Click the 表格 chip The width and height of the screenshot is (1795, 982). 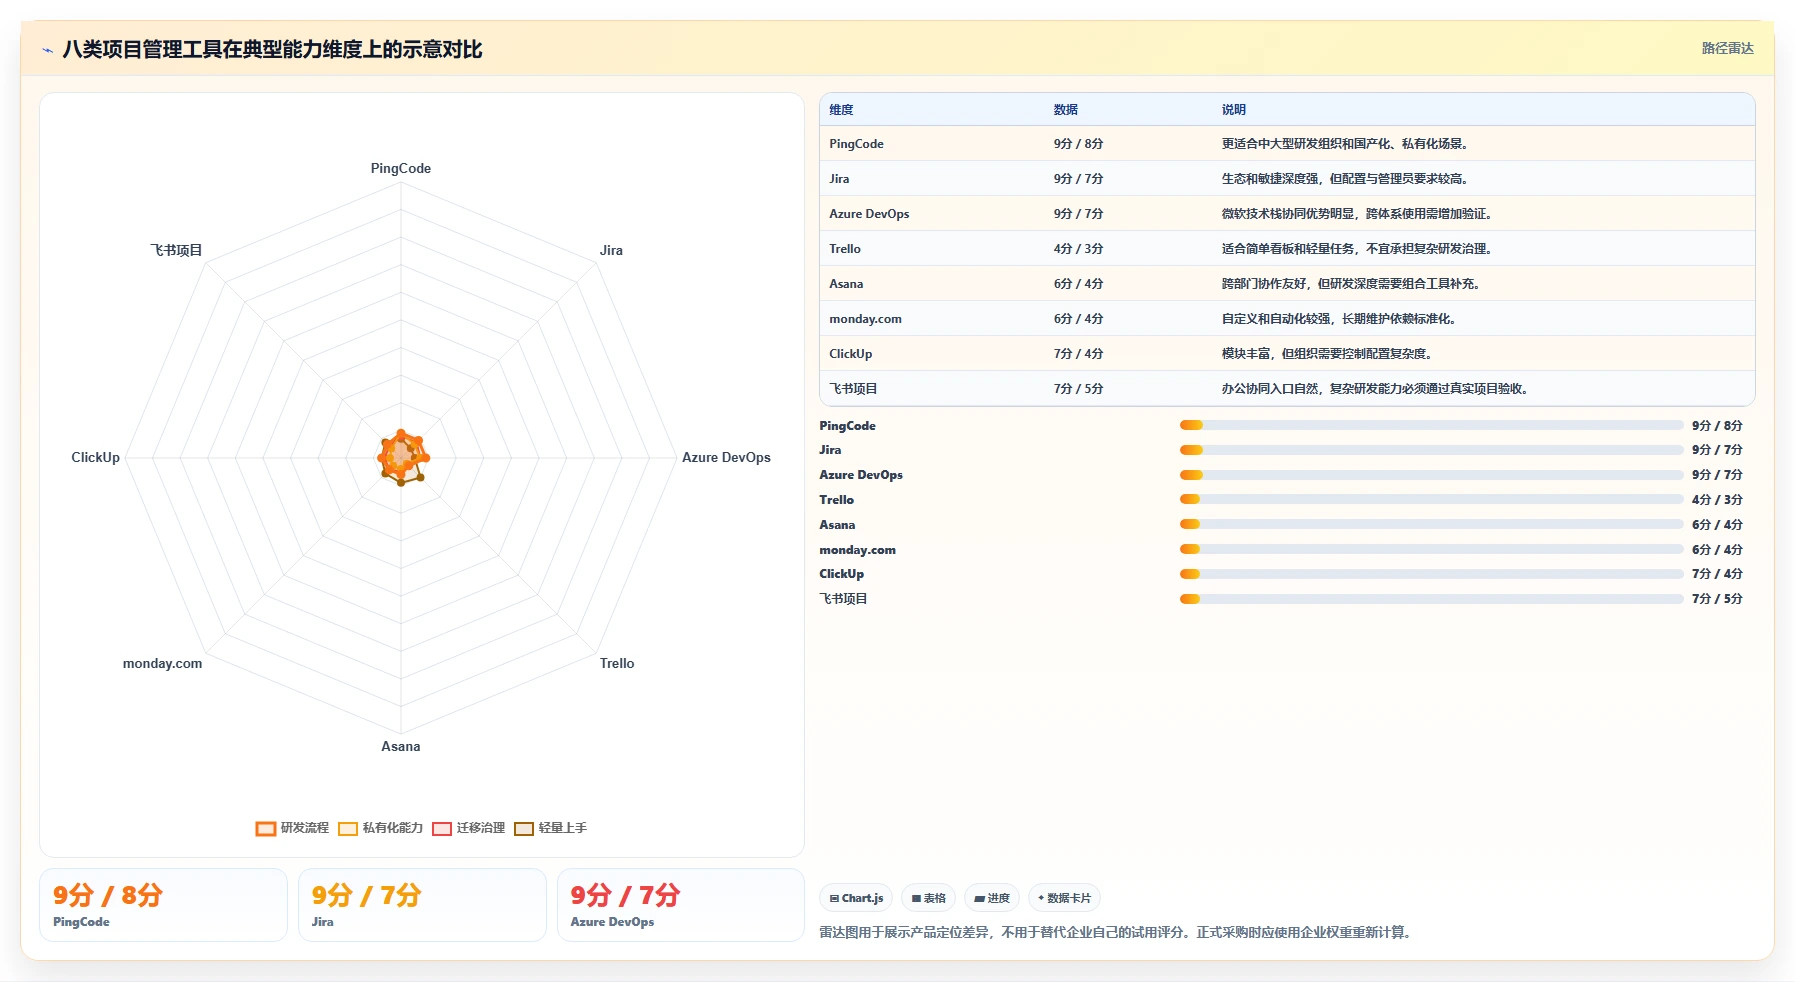point(928,898)
